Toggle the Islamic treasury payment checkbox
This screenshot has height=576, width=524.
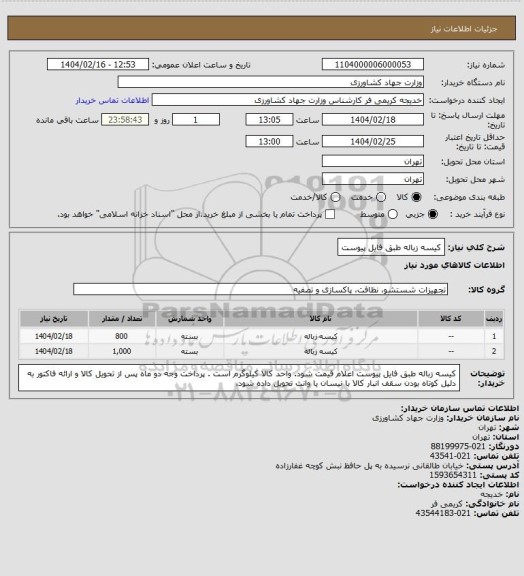pyautogui.click(x=330, y=214)
